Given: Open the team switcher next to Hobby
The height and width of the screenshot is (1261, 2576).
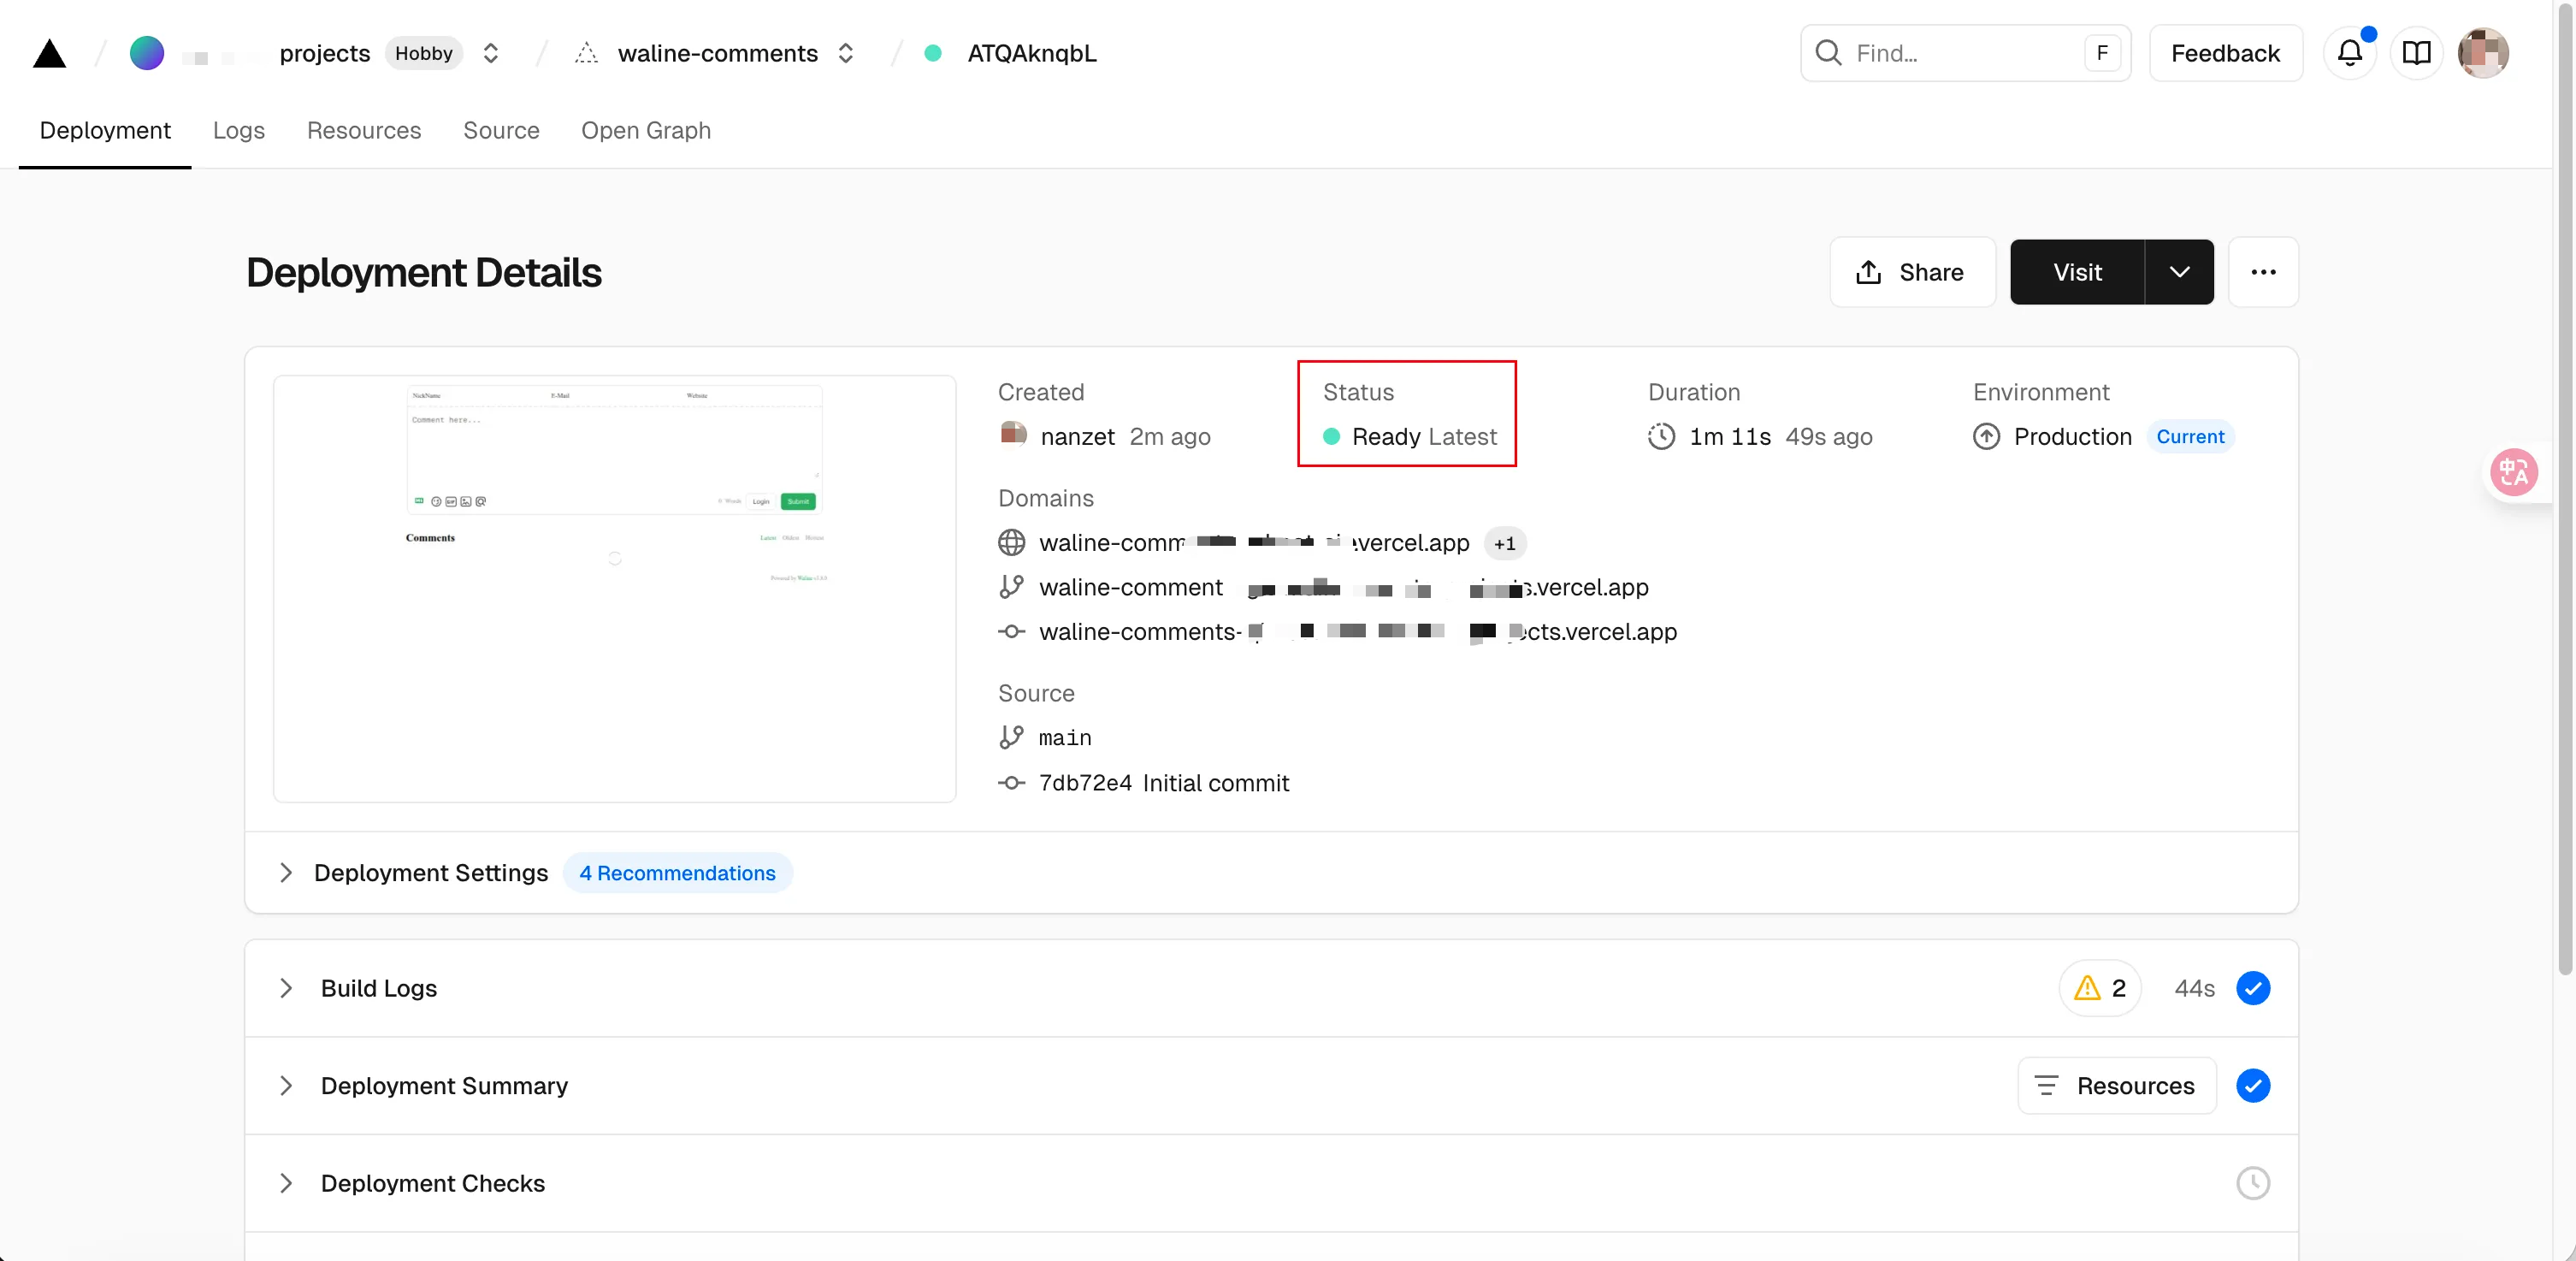Looking at the screenshot, I should pos(490,53).
